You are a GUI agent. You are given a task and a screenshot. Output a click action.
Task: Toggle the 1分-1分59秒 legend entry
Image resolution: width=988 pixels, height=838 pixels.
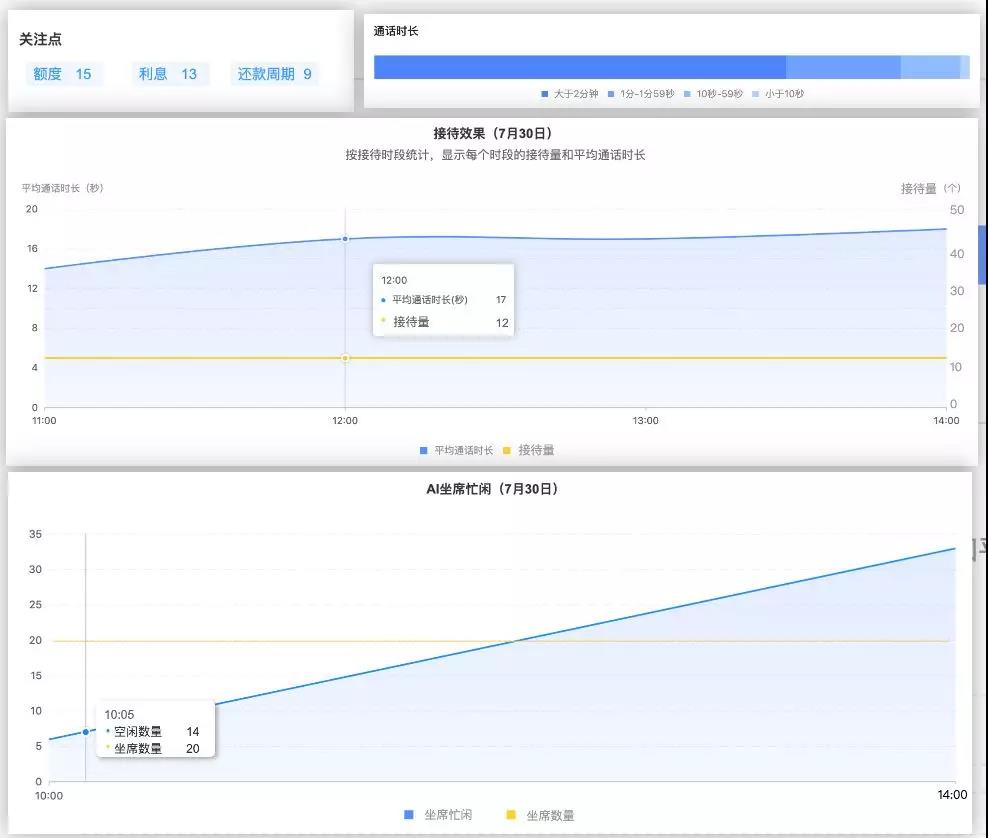[x=641, y=94]
